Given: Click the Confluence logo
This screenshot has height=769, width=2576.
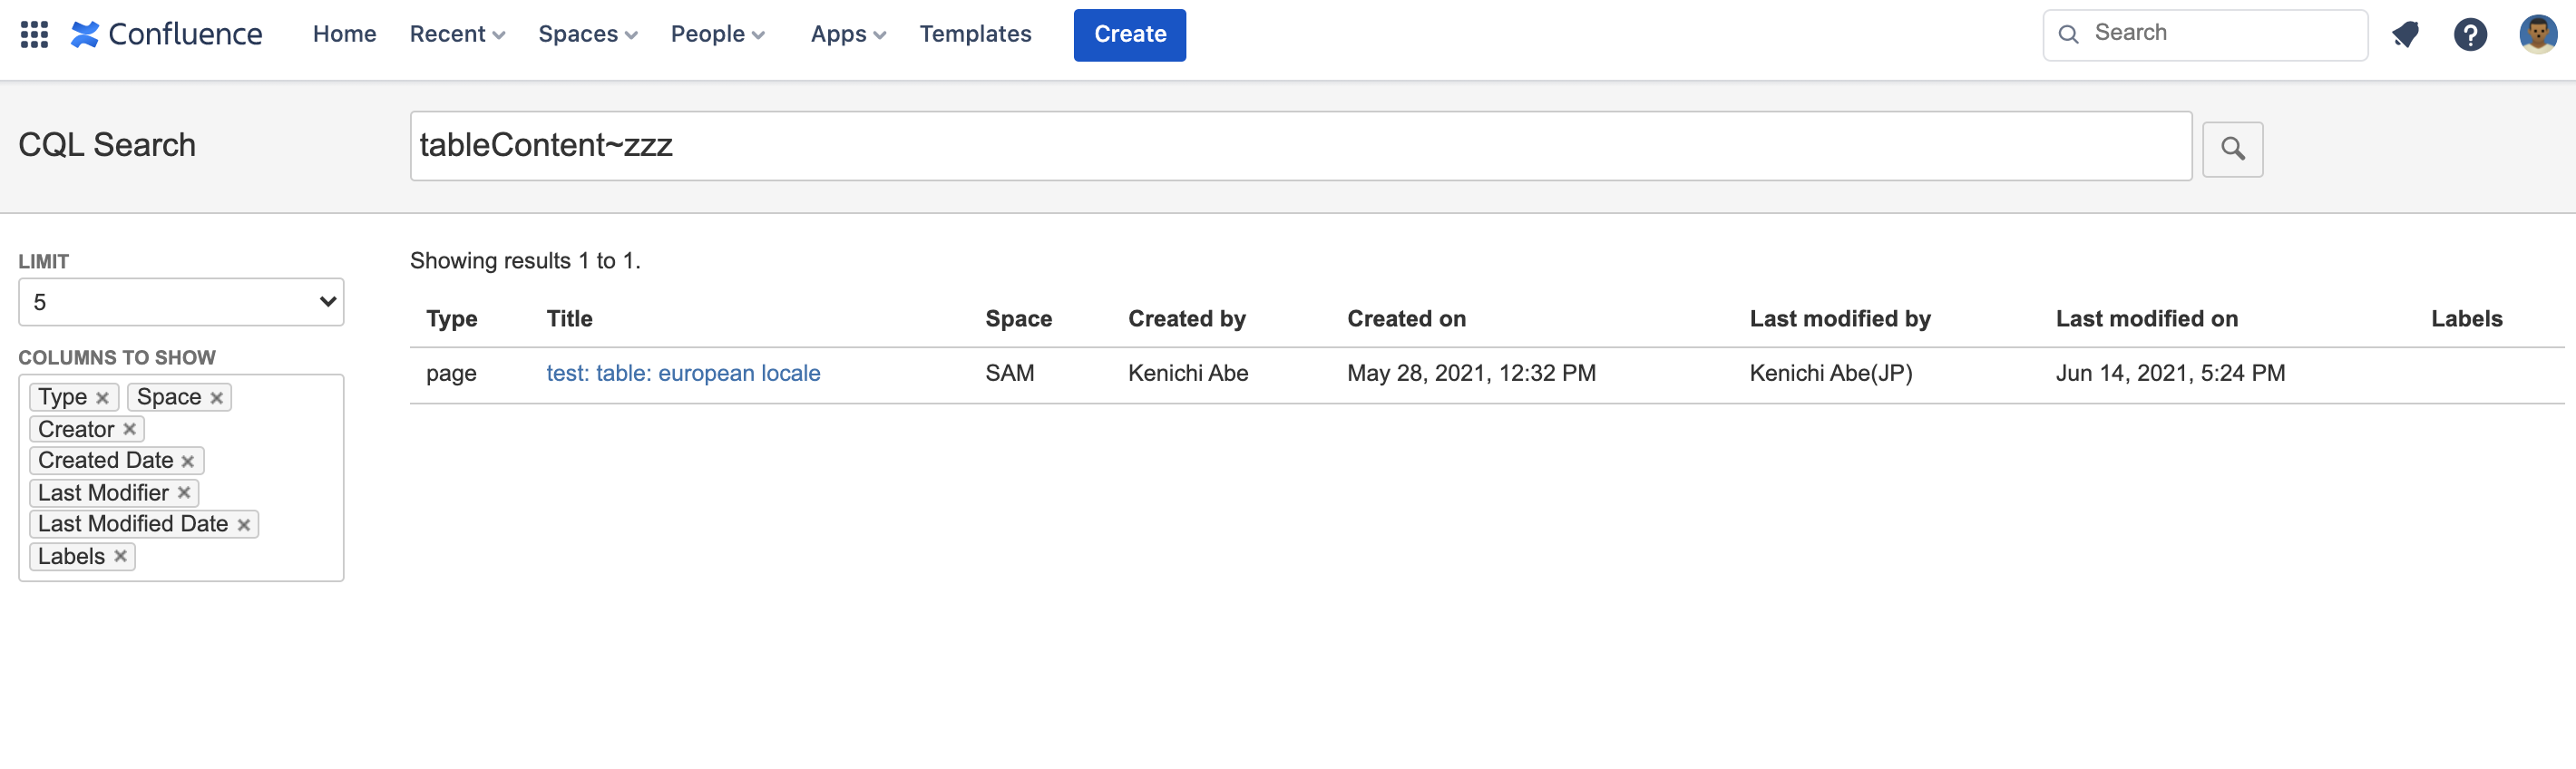Looking at the screenshot, I should [167, 35].
